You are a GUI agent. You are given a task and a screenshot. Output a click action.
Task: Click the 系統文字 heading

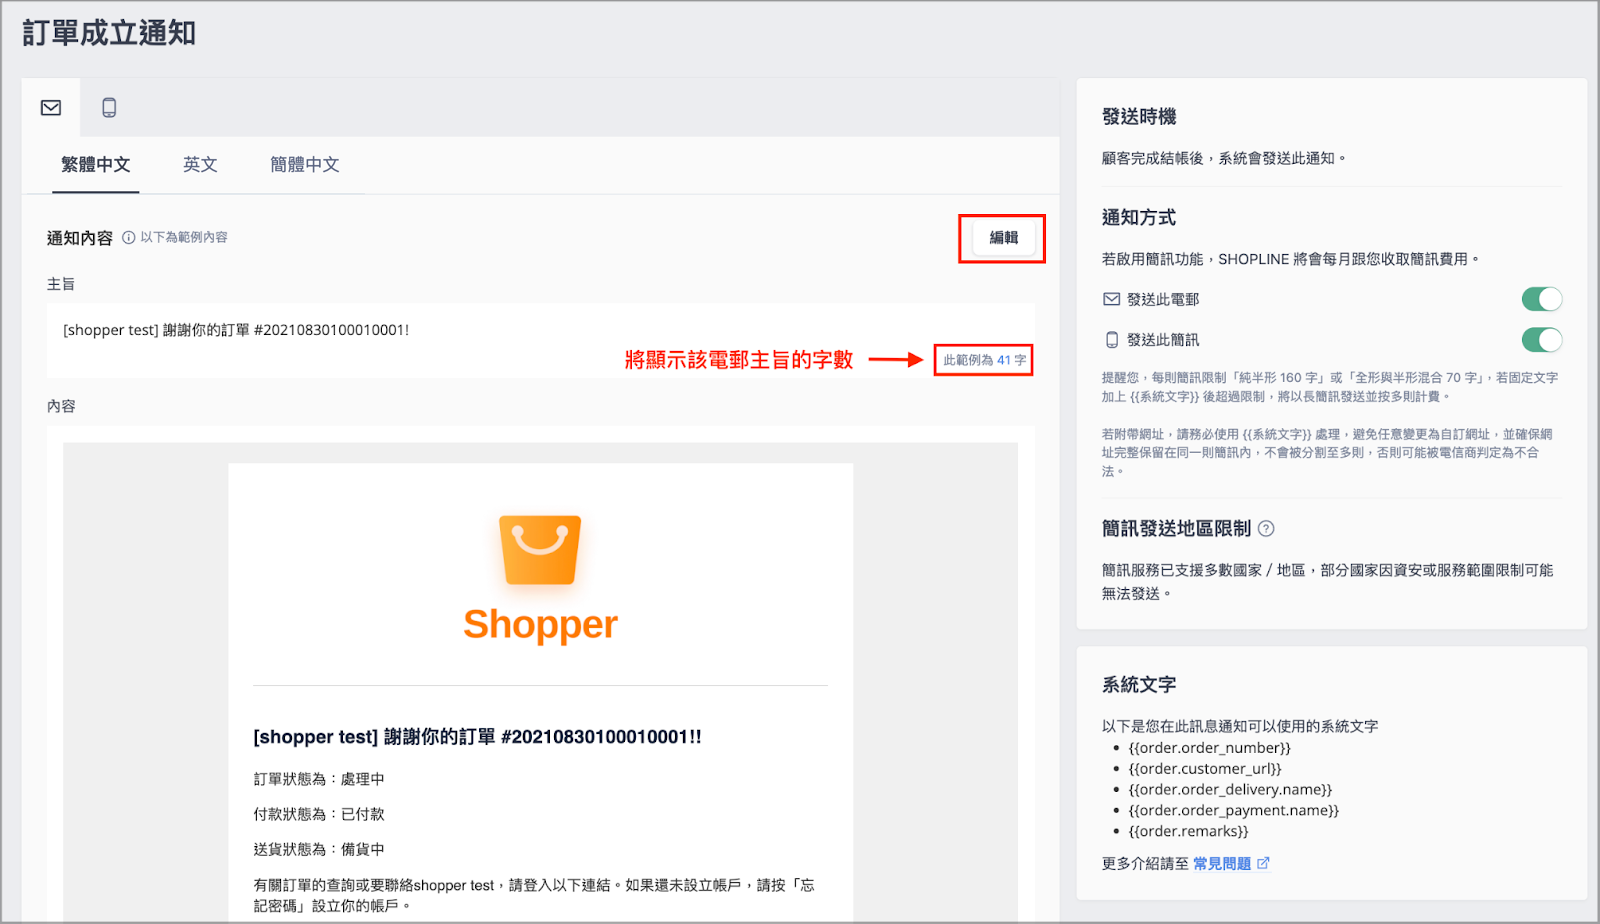point(1139,685)
